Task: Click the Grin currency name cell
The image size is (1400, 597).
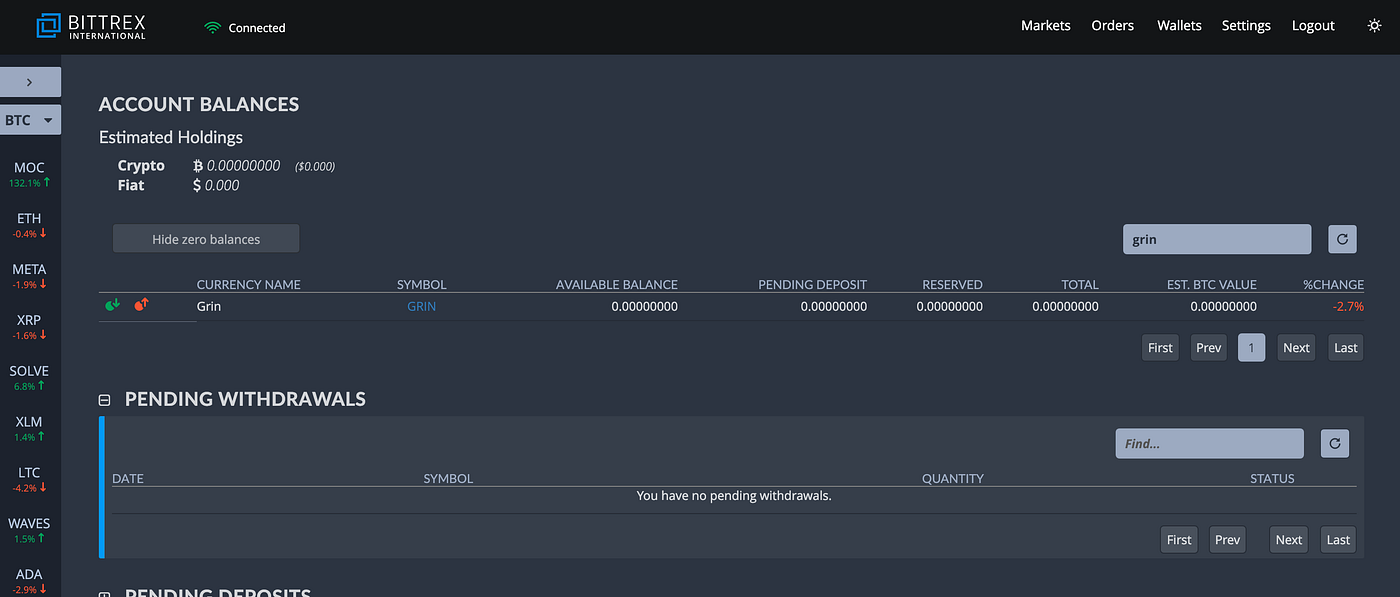Action: click(x=209, y=306)
